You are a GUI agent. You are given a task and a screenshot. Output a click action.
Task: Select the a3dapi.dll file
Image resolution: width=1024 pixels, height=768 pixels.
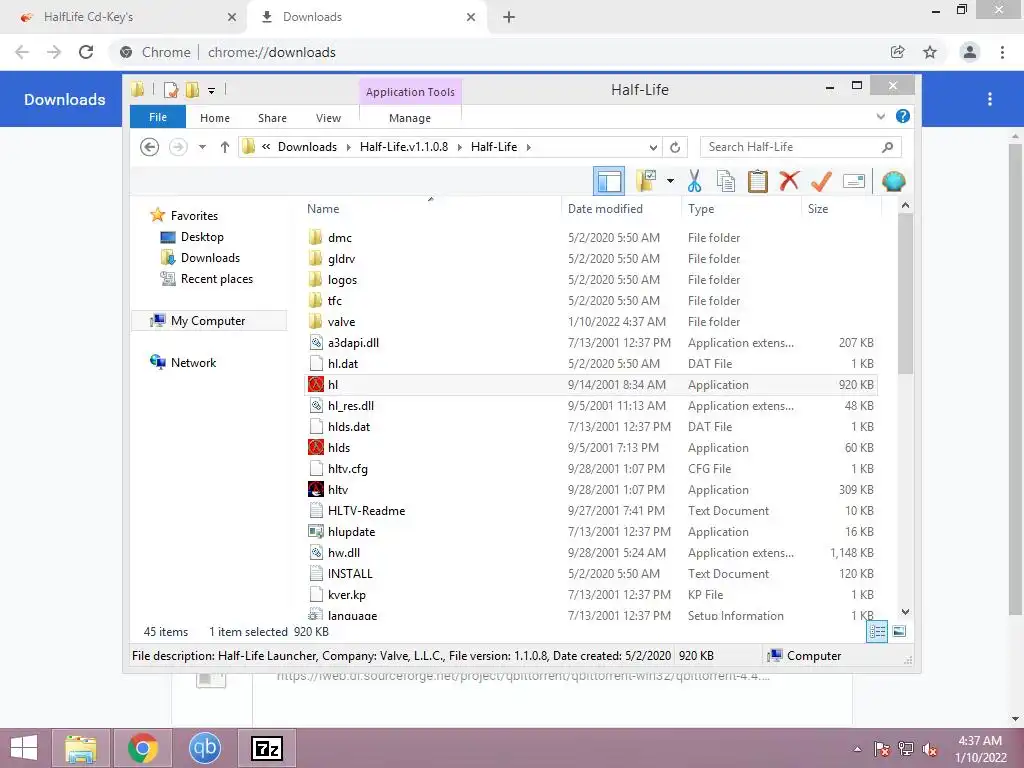point(591,343)
